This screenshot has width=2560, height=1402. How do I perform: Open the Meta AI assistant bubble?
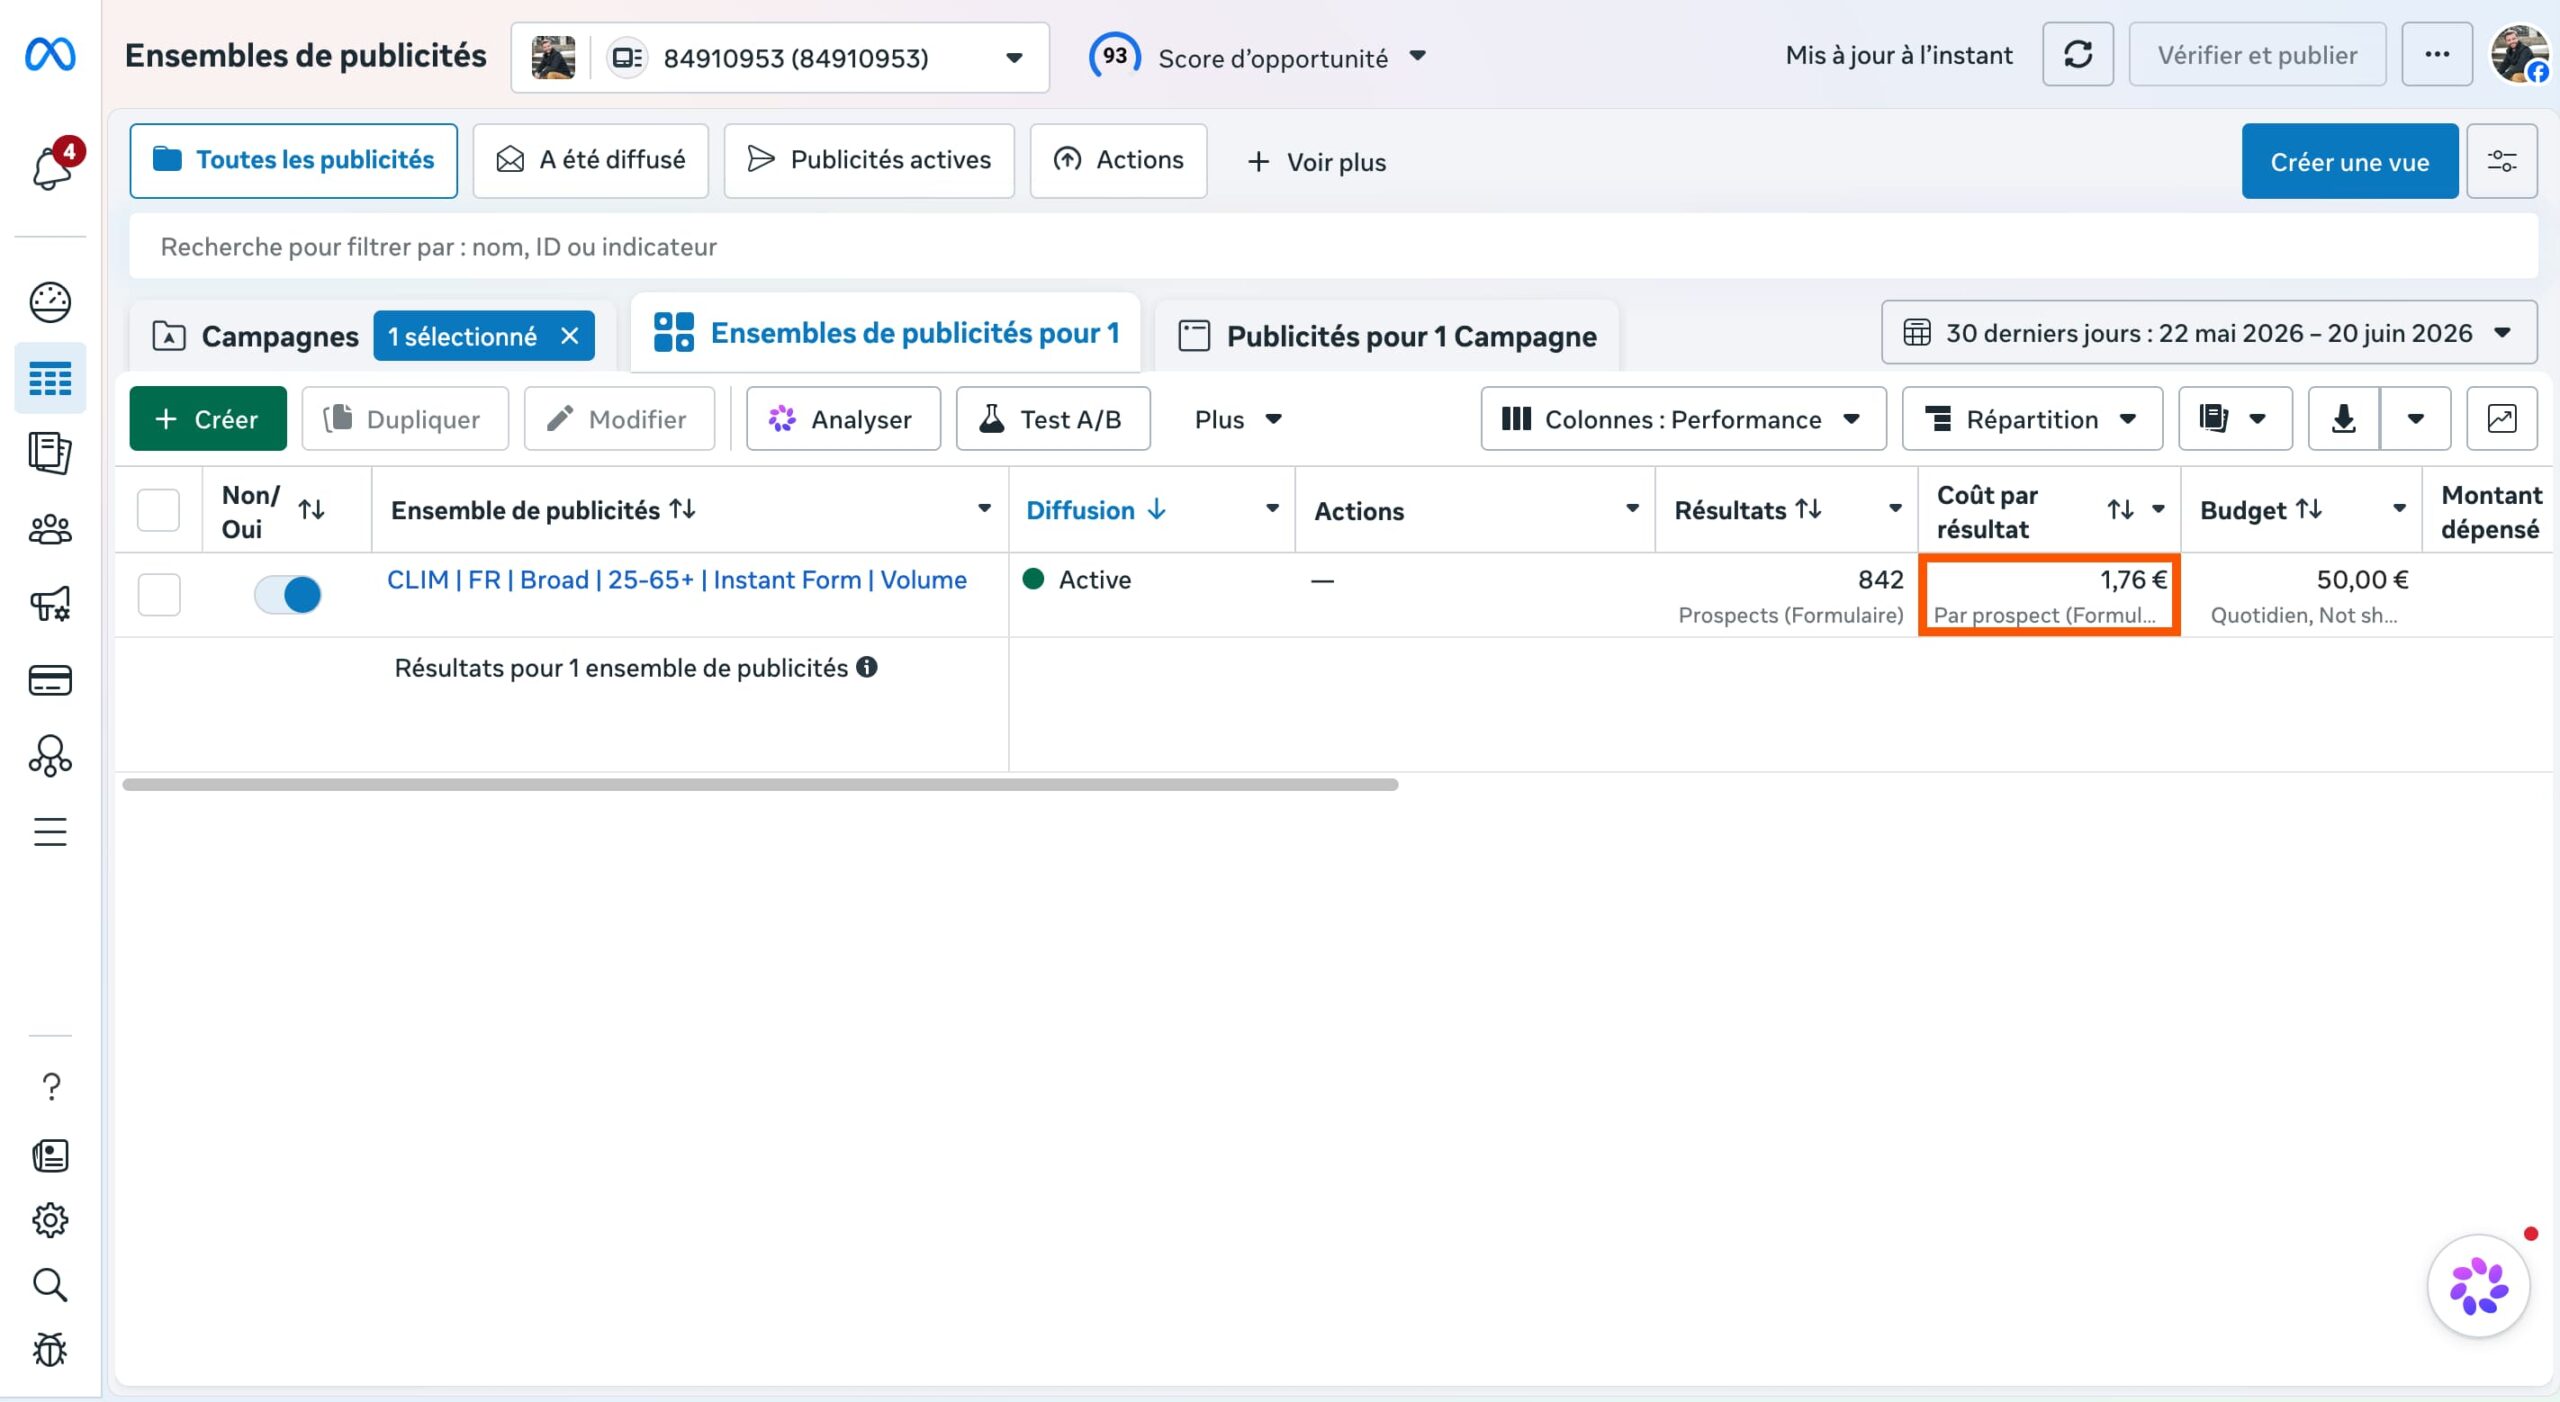coord(2478,1286)
